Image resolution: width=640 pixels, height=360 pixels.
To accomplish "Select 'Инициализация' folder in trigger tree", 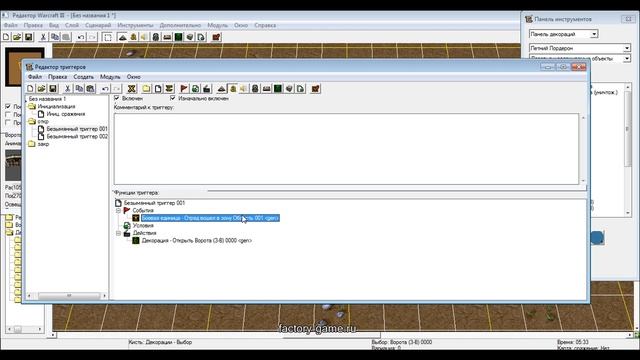I will tap(56, 107).
